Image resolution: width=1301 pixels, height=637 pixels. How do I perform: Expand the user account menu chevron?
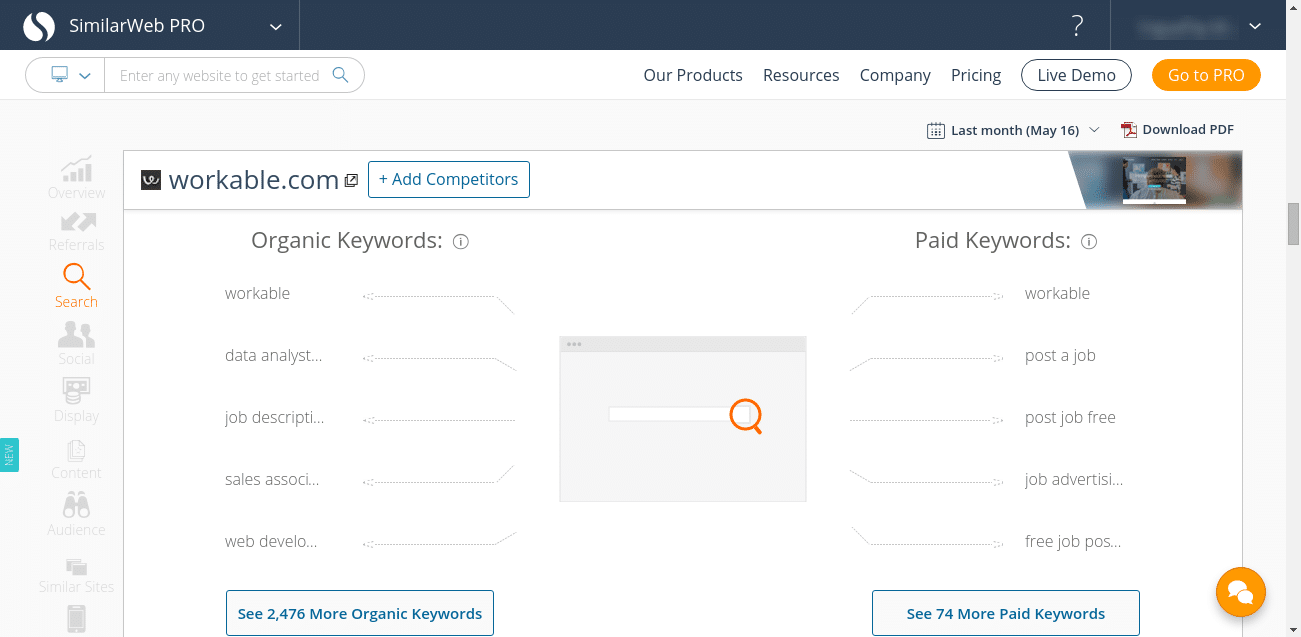click(x=1256, y=27)
